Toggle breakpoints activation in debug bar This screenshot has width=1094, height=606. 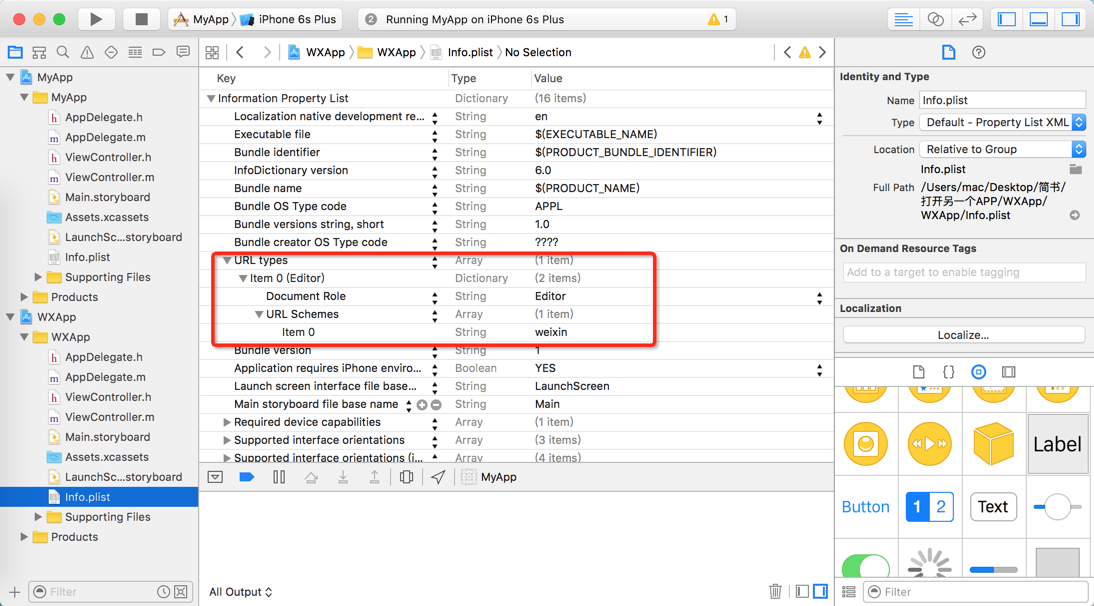[247, 477]
